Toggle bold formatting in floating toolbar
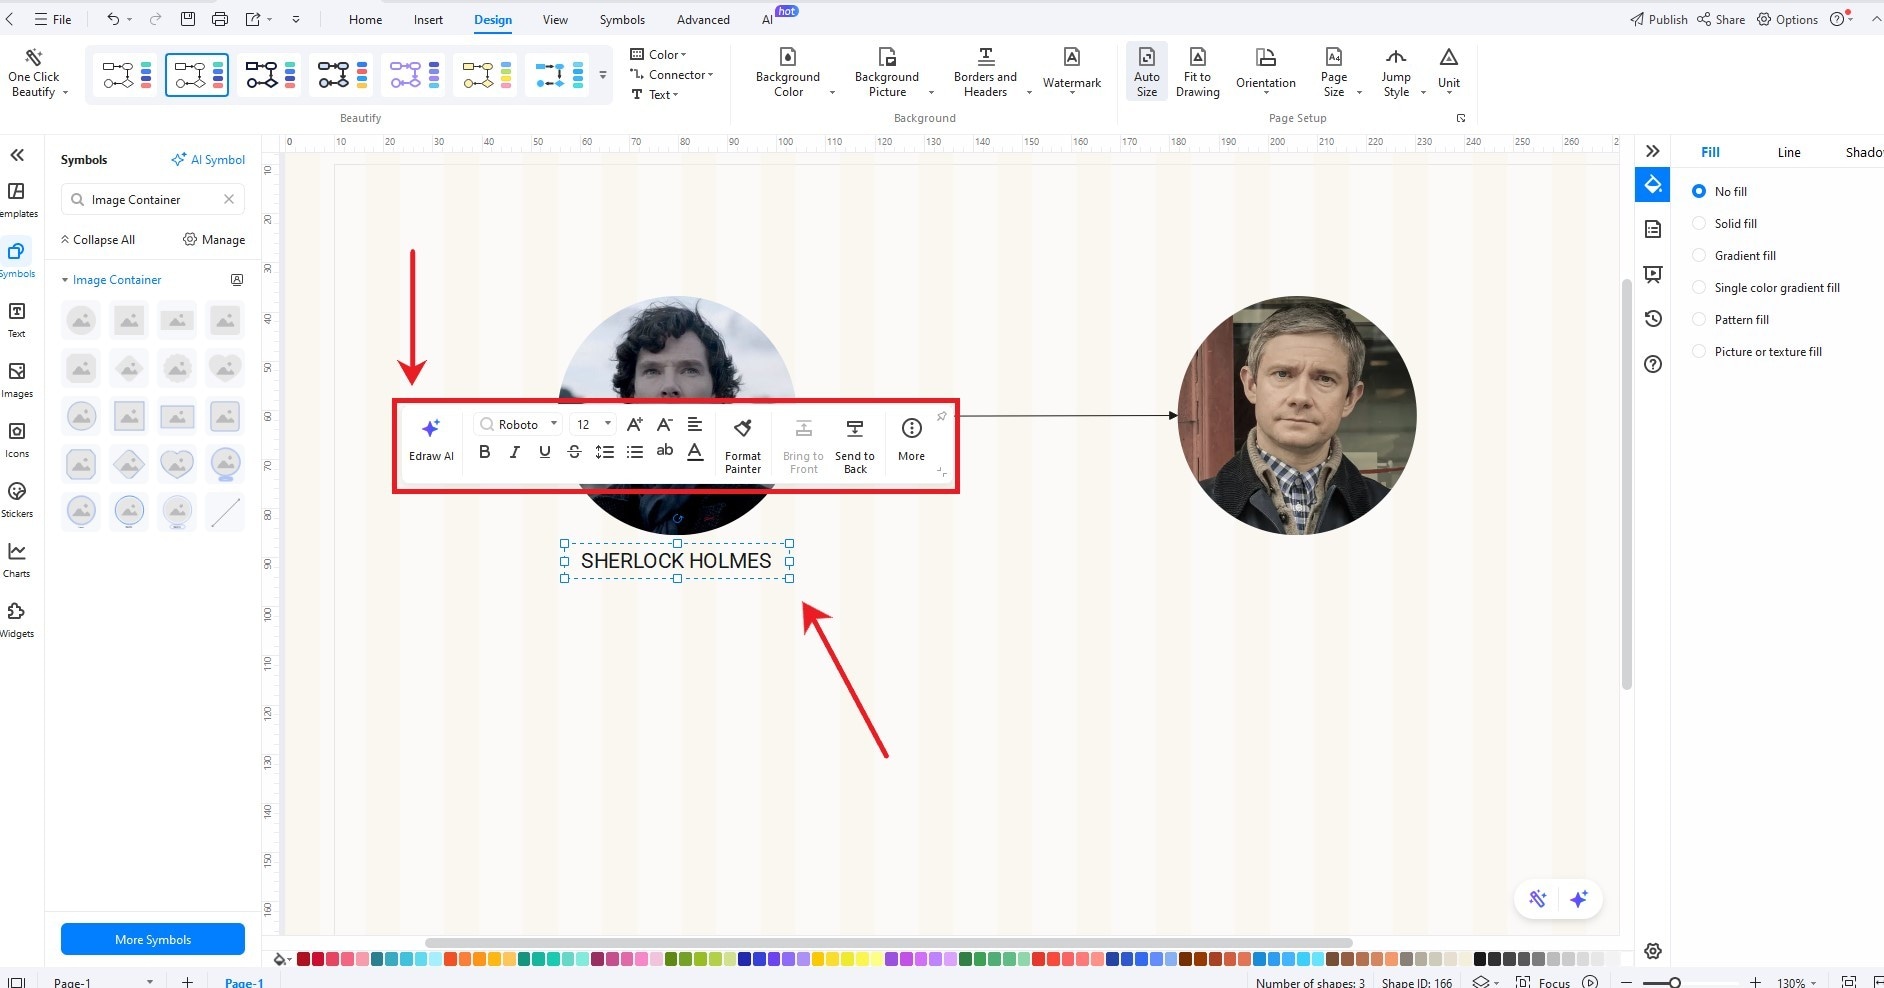This screenshot has height=988, width=1884. click(485, 452)
